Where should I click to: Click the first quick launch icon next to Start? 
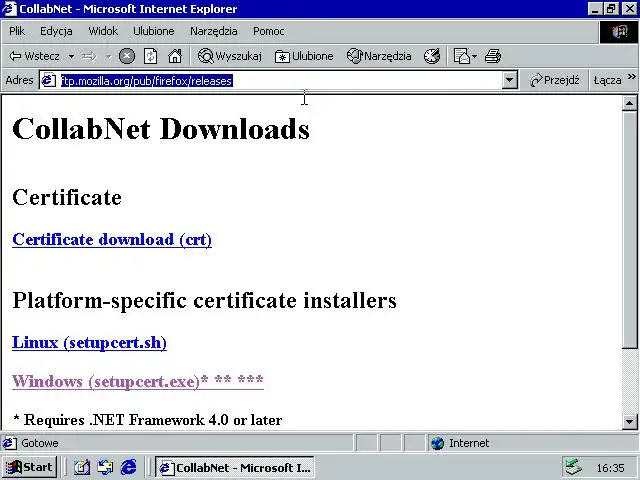(x=82, y=467)
